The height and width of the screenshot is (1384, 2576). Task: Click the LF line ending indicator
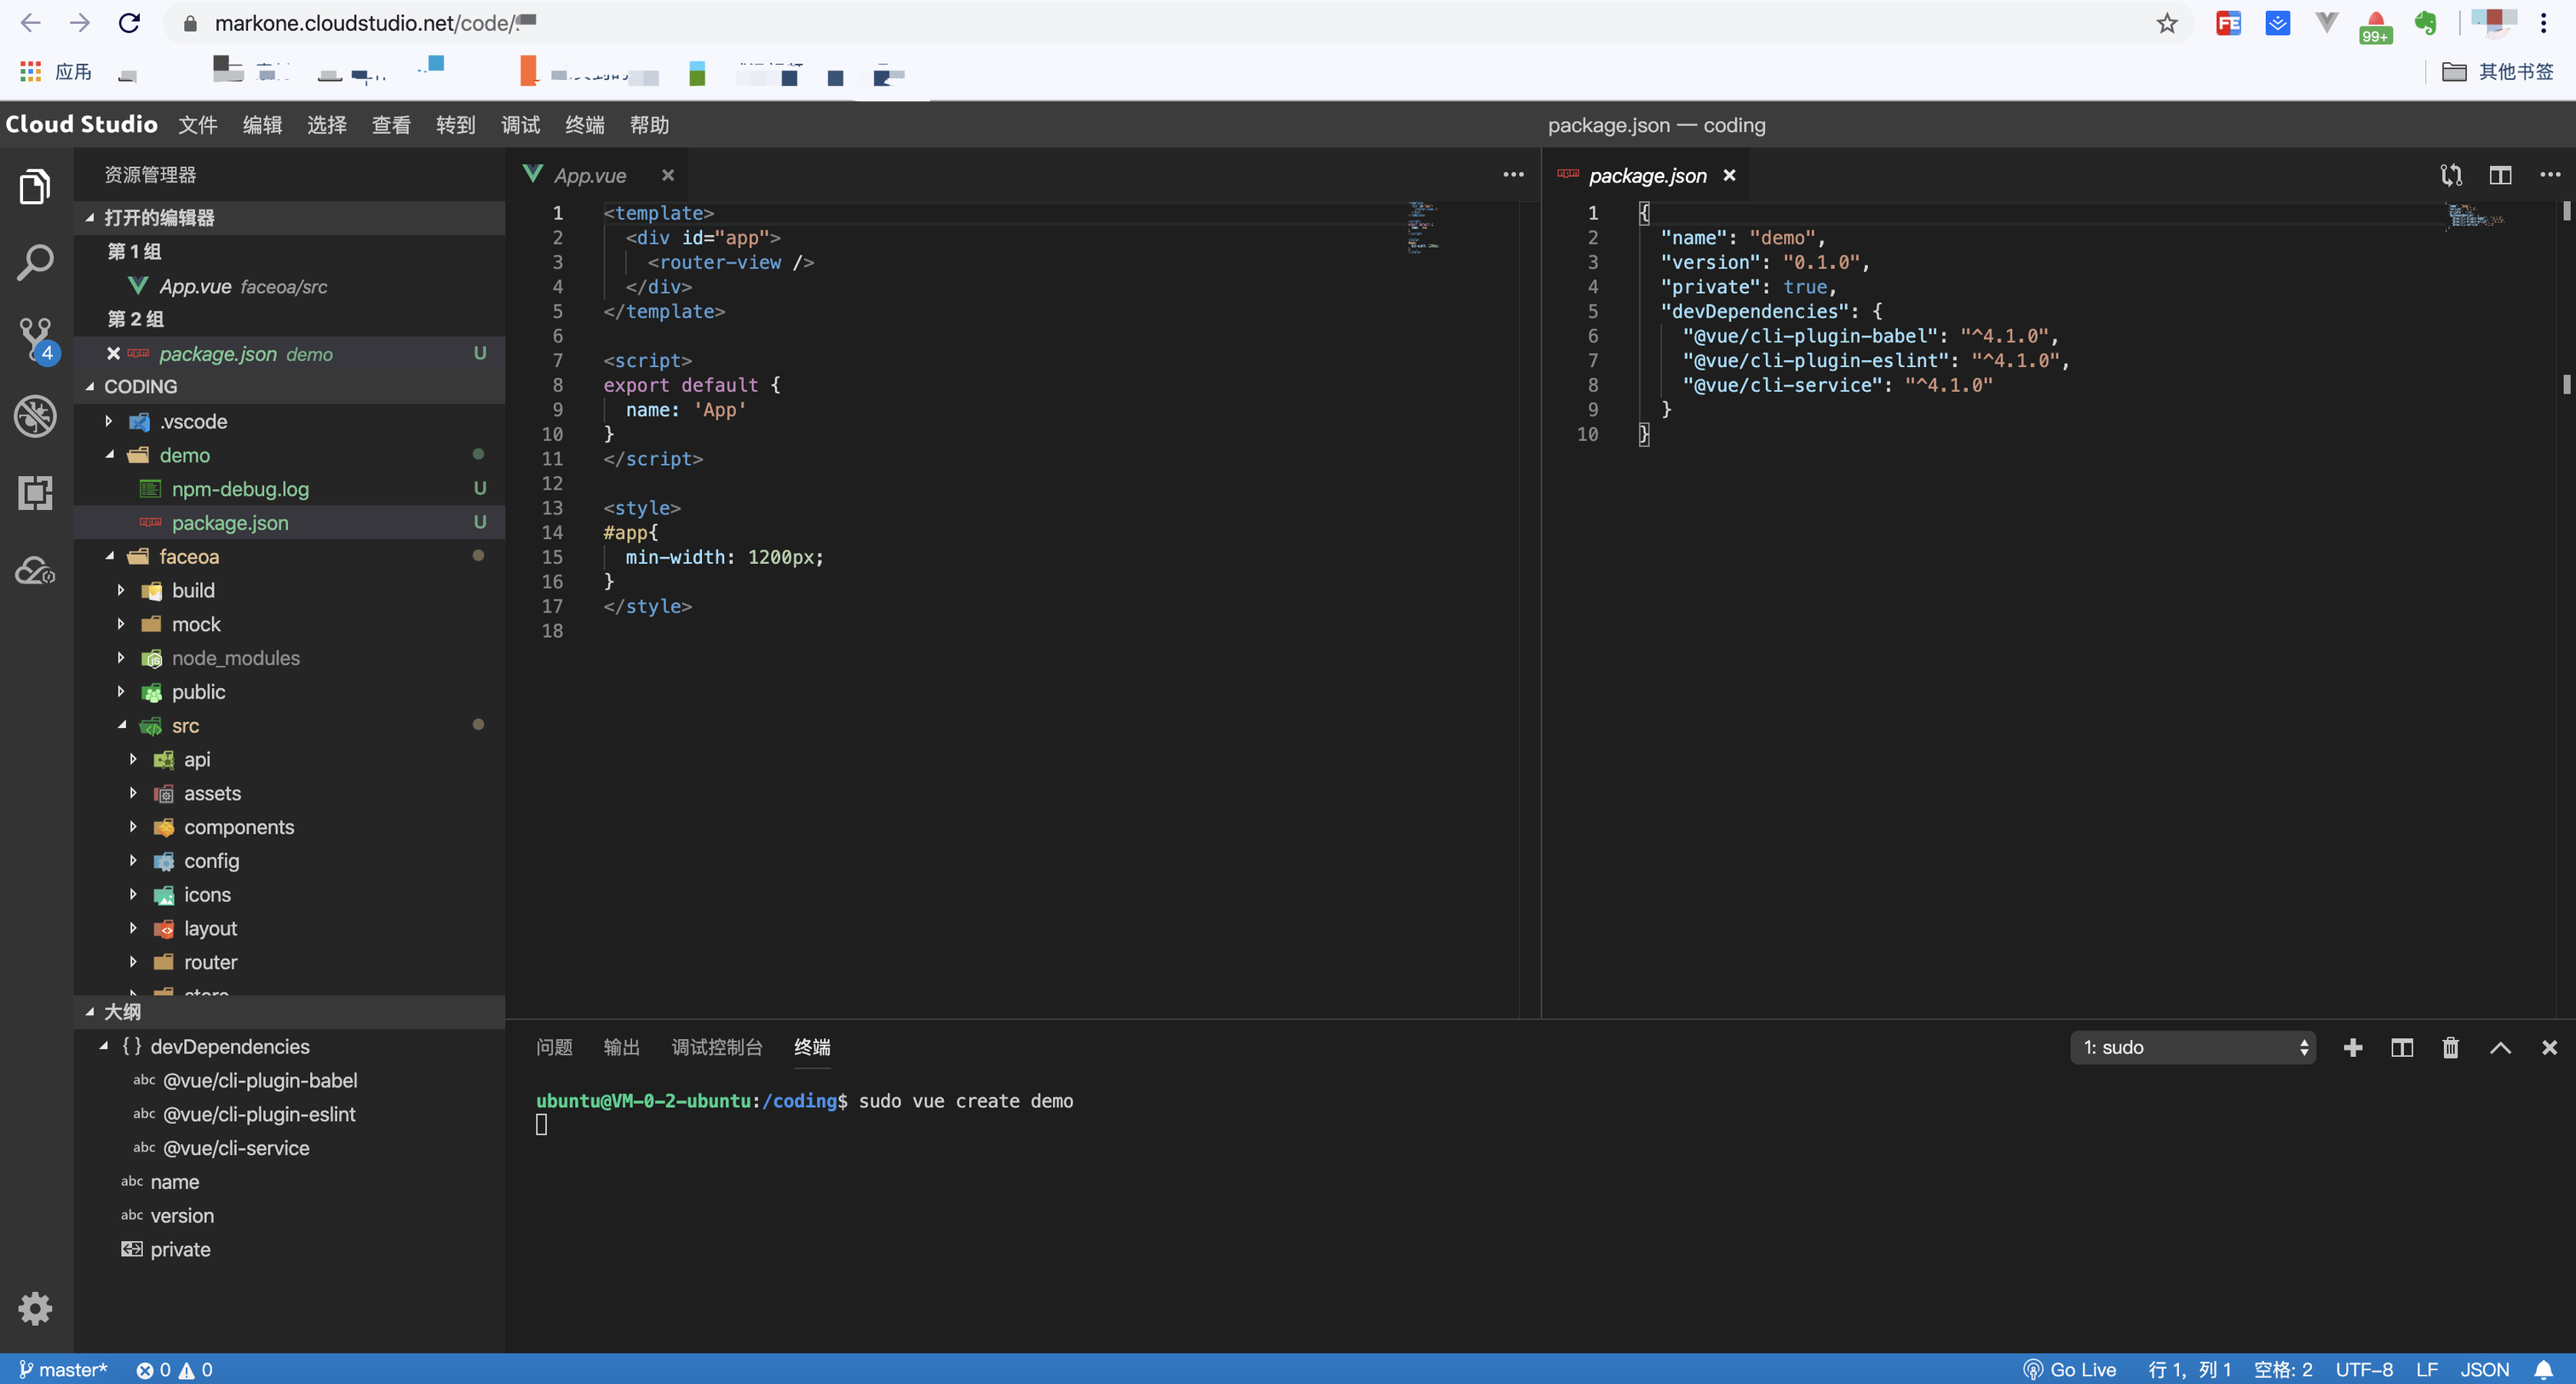2427,1369
